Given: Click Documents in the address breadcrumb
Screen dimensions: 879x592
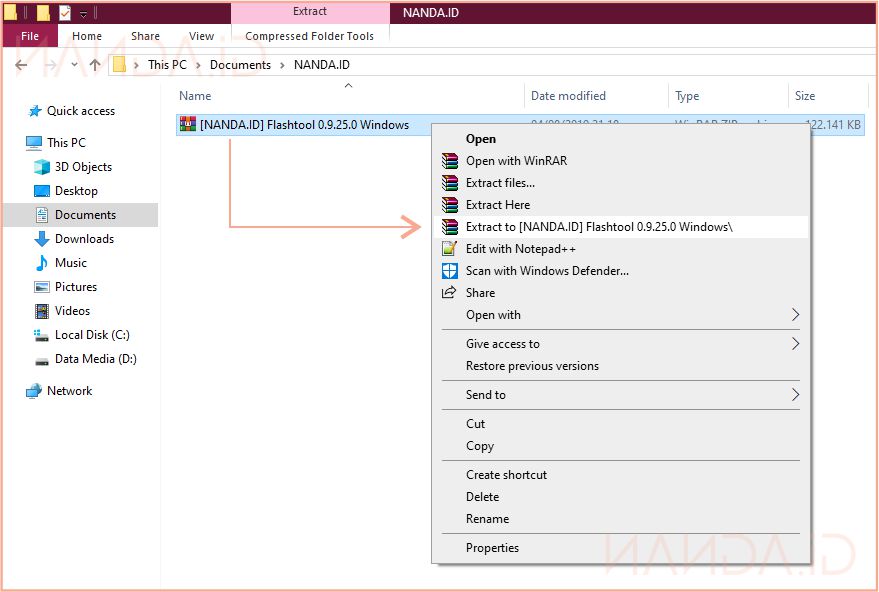Looking at the screenshot, I should click(240, 65).
